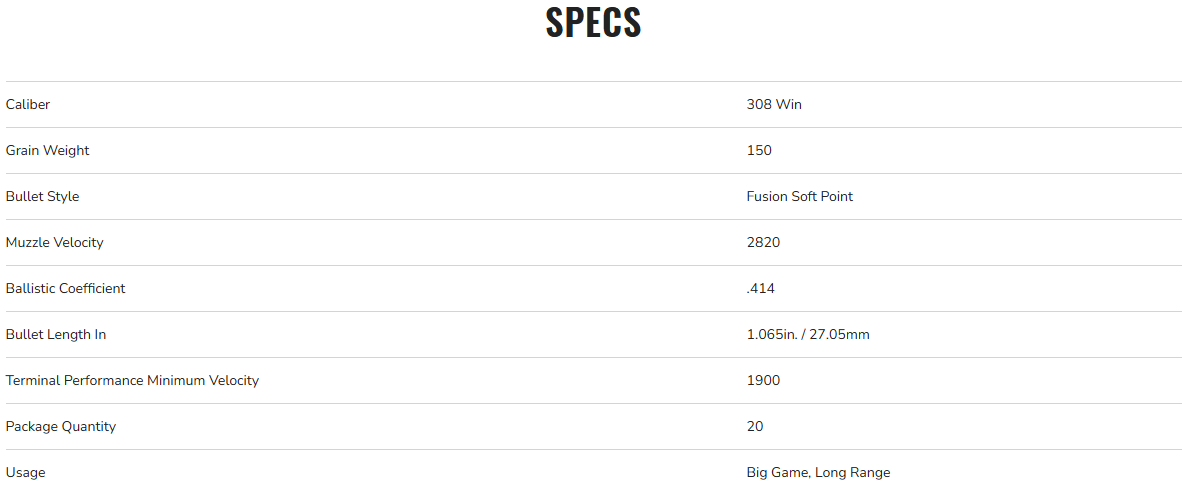Image resolution: width=1191 pixels, height=495 pixels.
Task: Click the SPECS heading
Action: click(x=593, y=23)
